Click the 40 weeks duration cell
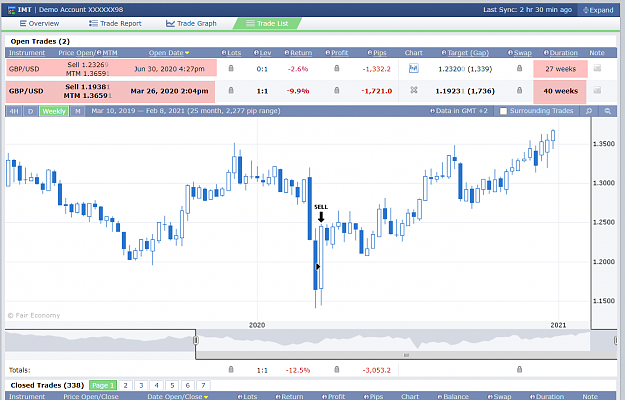 [560, 91]
